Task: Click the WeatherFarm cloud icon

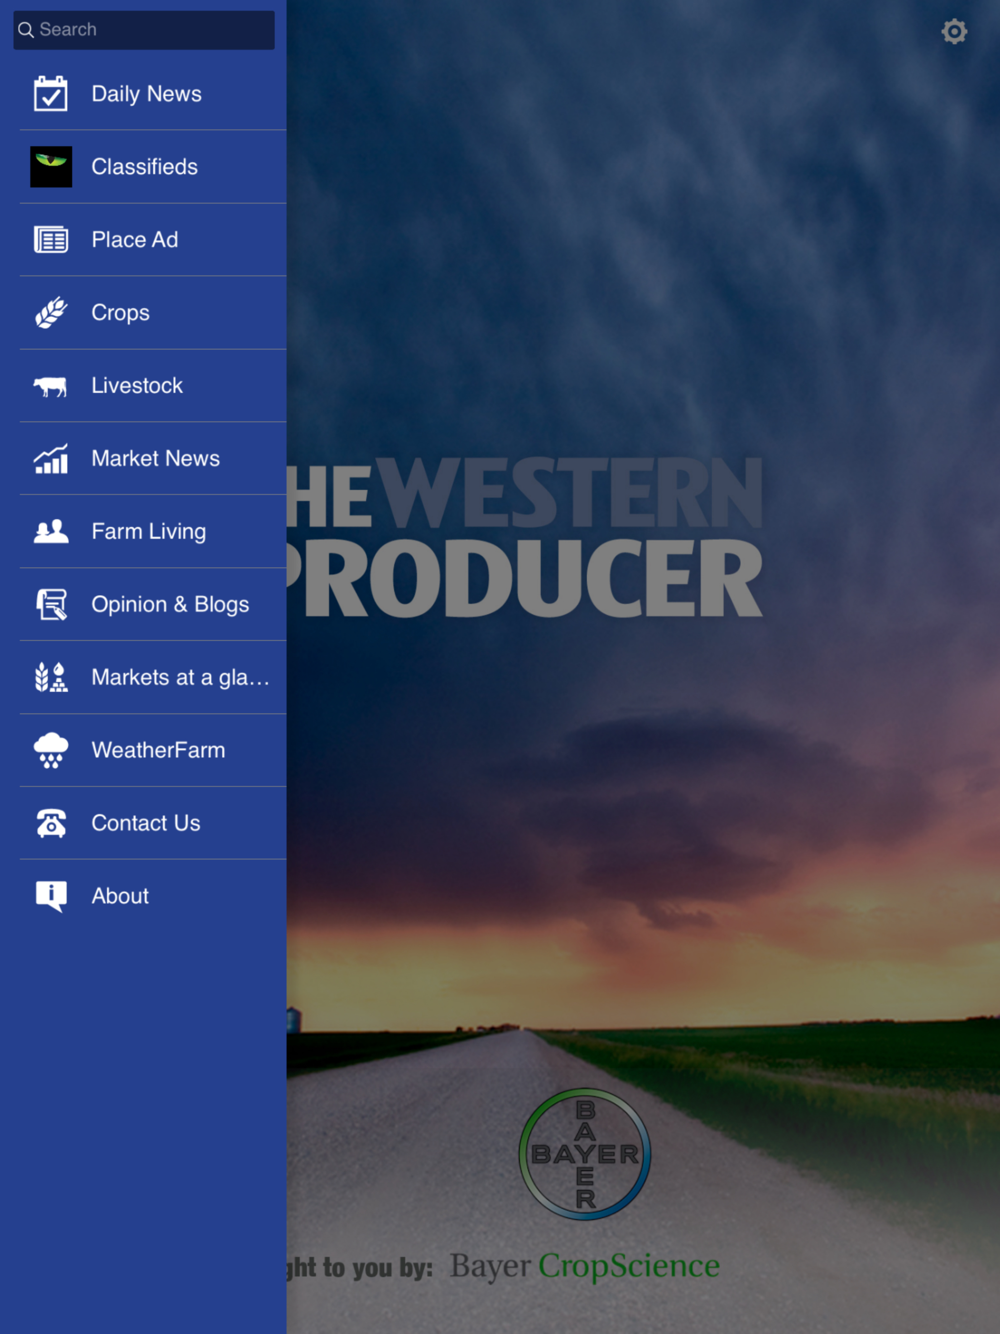Action: coord(51,750)
